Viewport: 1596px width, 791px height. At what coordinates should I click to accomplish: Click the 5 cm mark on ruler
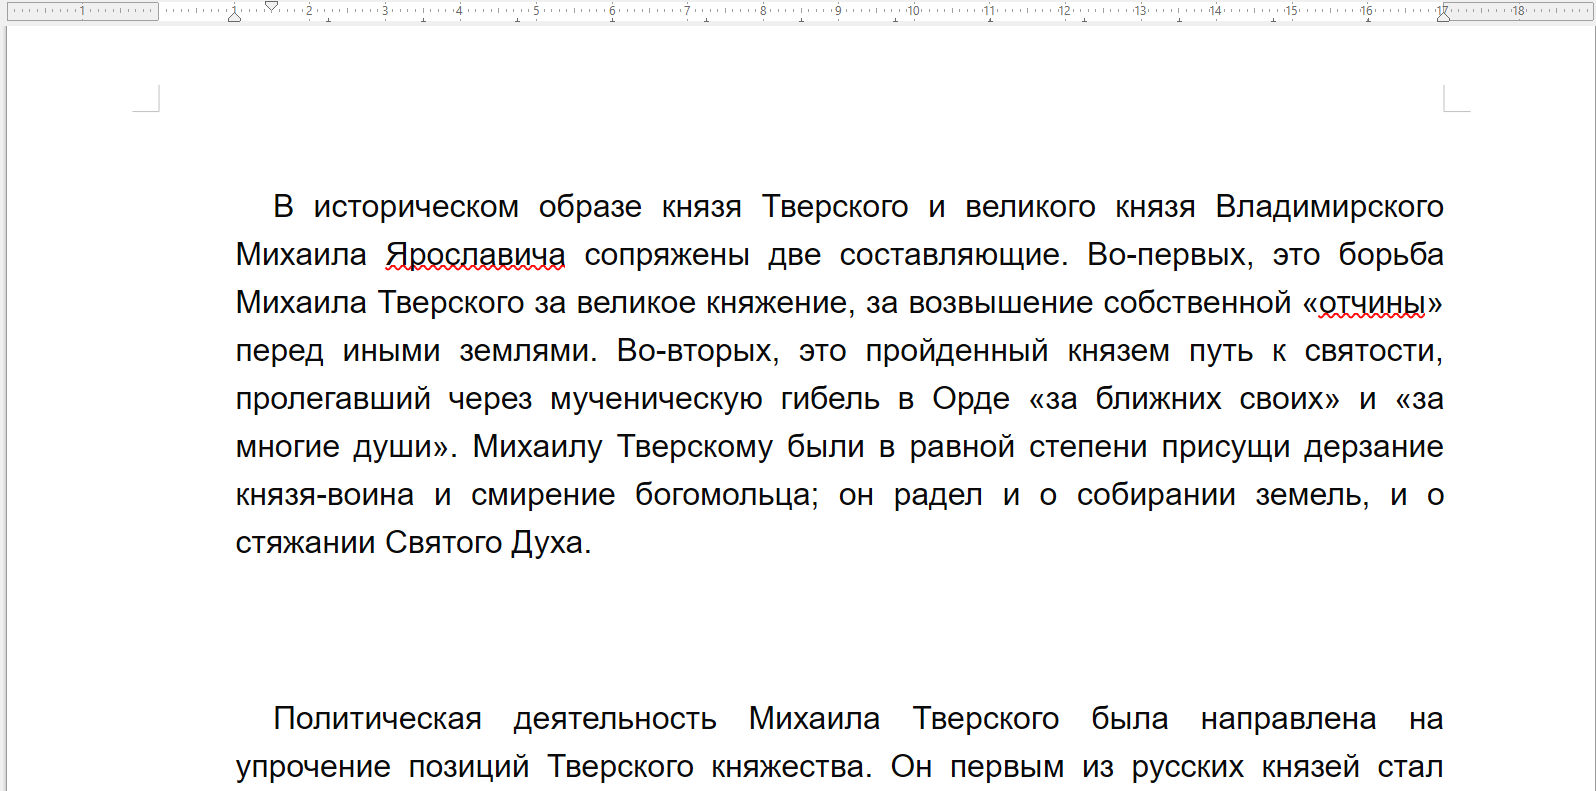pos(536,11)
